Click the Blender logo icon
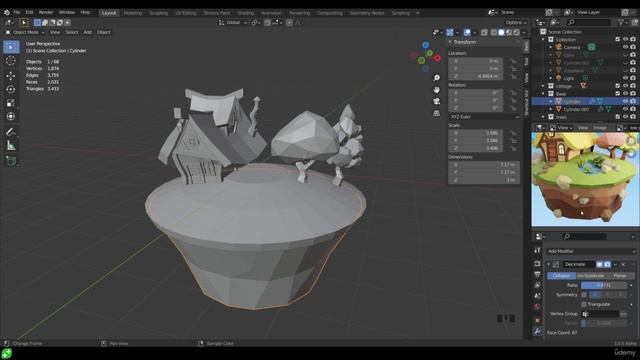Image resolution: width=640 pixels, height=360 pixels. pyautogui.click(x=7, y=12)
